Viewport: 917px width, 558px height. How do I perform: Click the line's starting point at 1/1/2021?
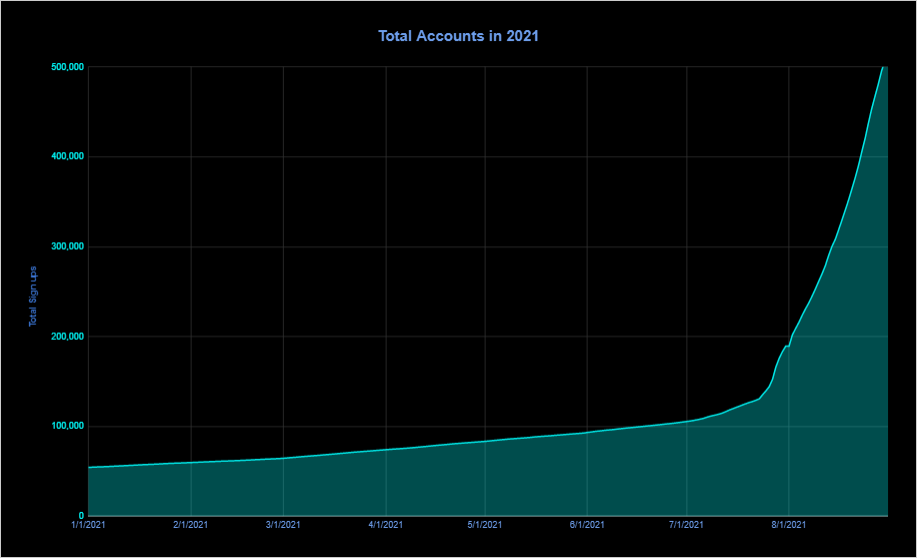(89, 467)
